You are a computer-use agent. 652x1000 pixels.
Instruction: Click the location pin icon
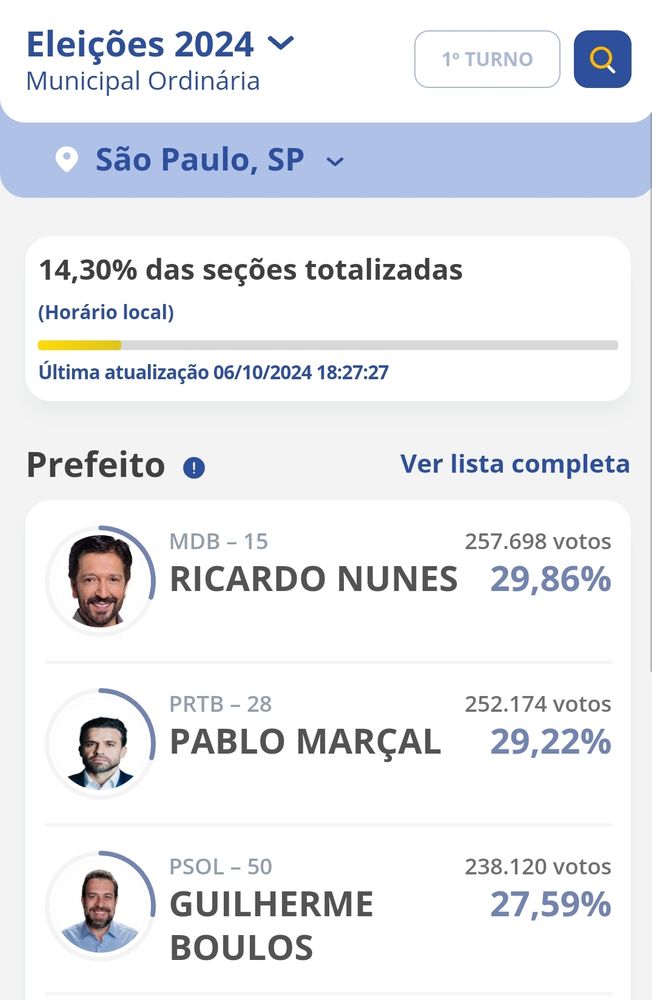pos(66,159)
